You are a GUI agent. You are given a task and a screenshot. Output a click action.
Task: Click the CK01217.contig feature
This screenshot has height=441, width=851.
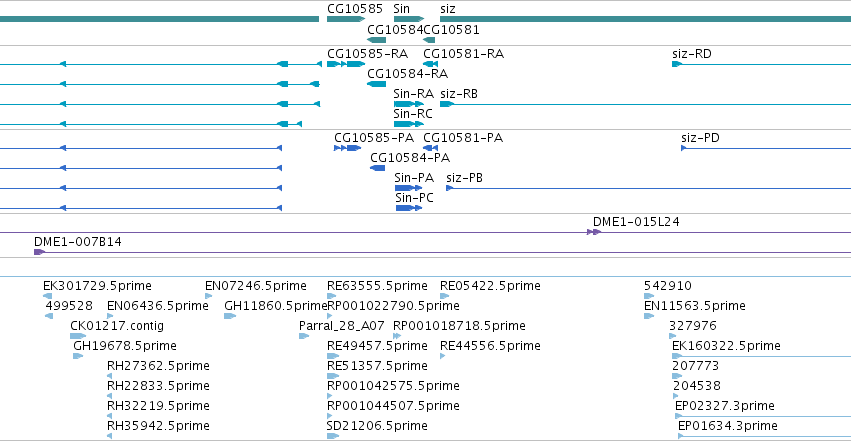click(78, 336)
